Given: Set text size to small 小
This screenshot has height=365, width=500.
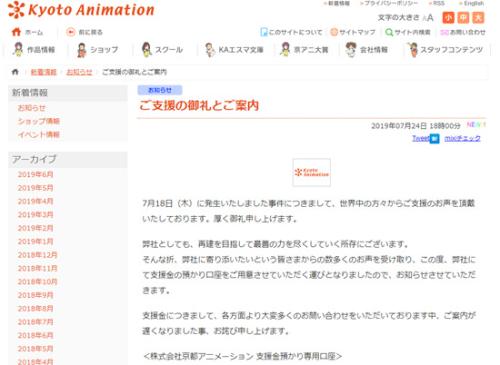Looking at the screenshot, I should point(448,18).
